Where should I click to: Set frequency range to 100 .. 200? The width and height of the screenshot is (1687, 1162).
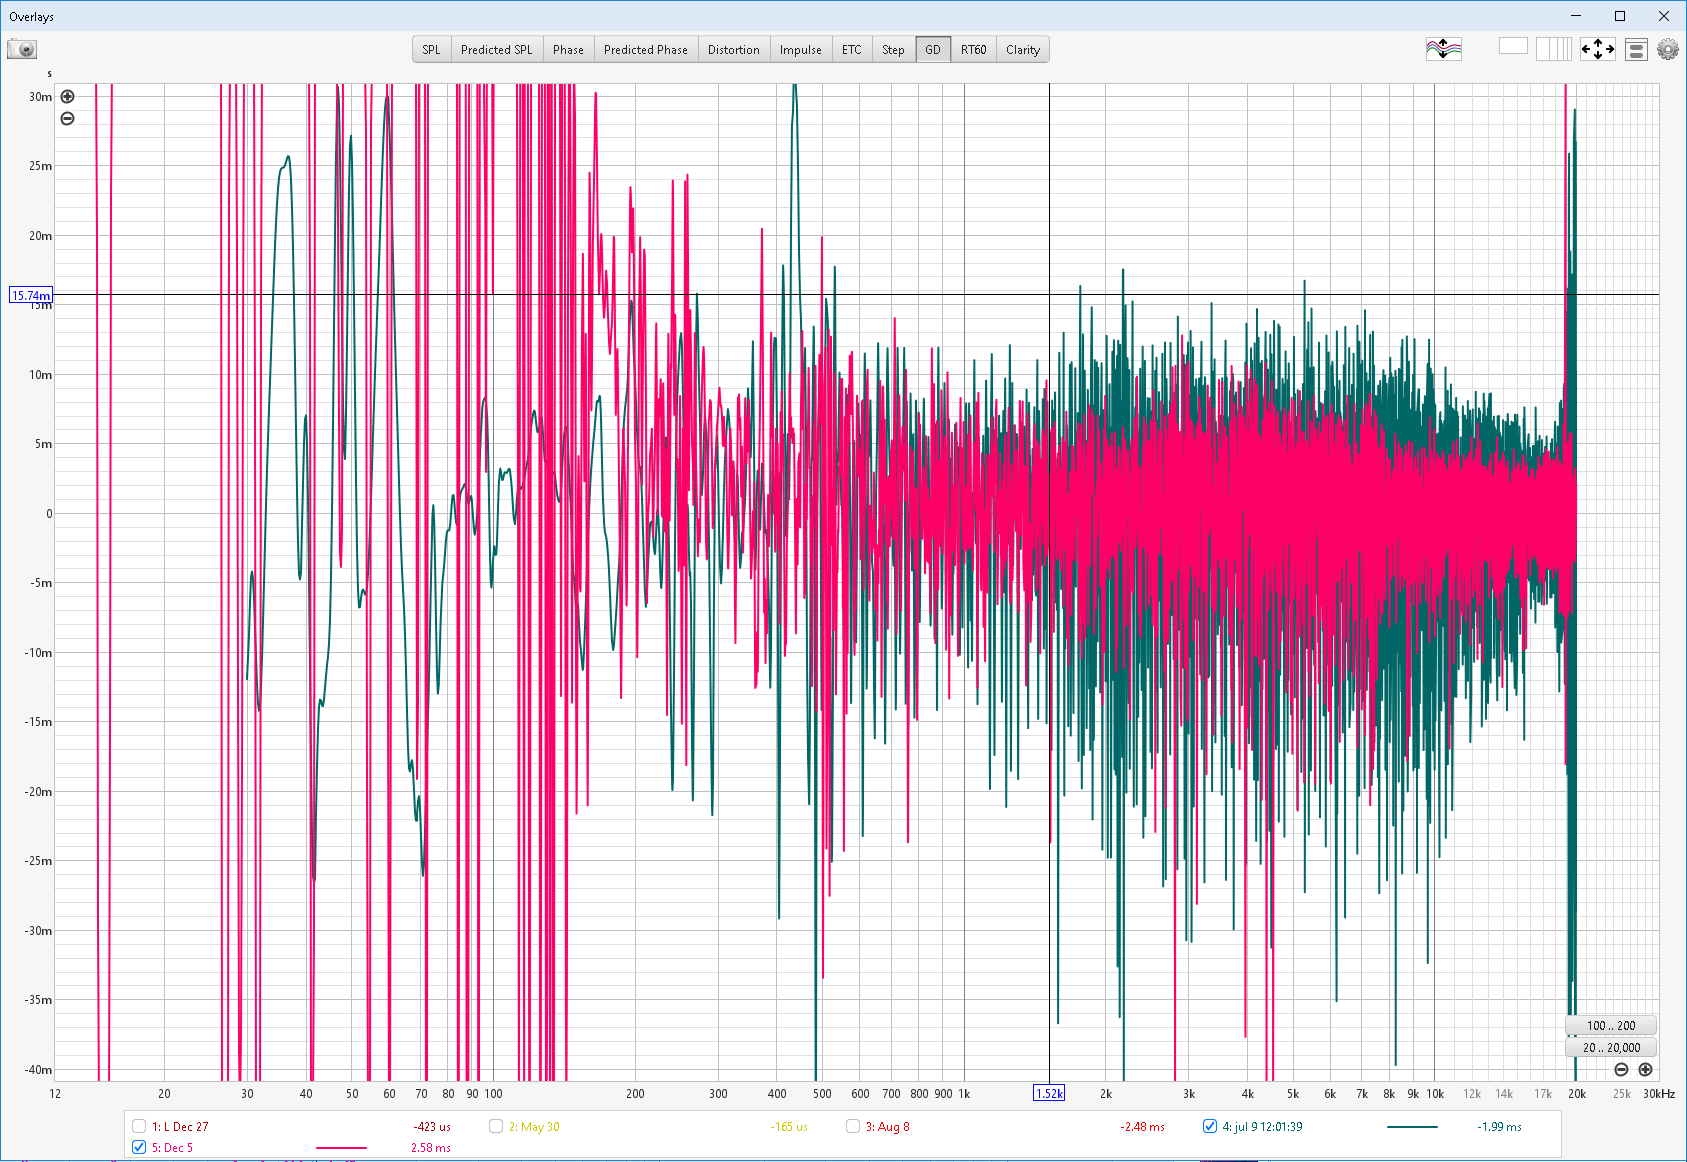click(x=1611, y=1026)
